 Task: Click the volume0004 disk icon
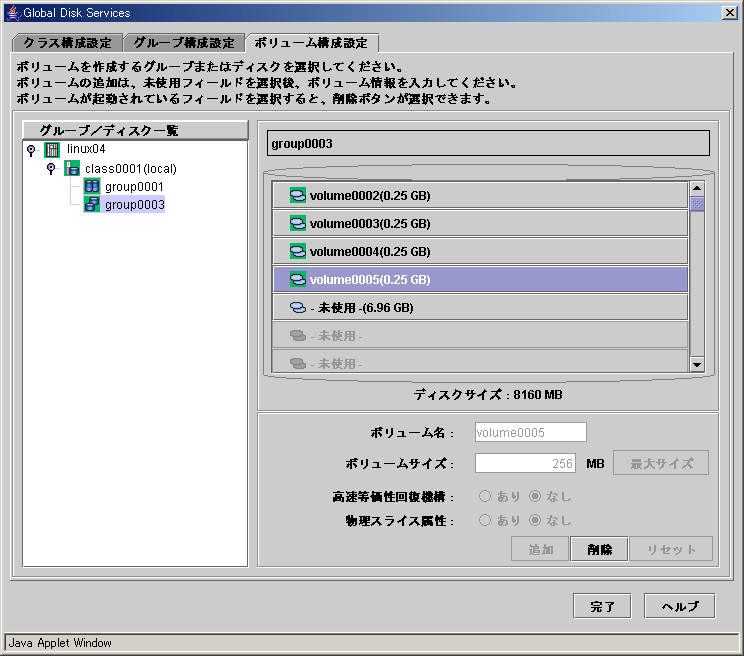297,251
